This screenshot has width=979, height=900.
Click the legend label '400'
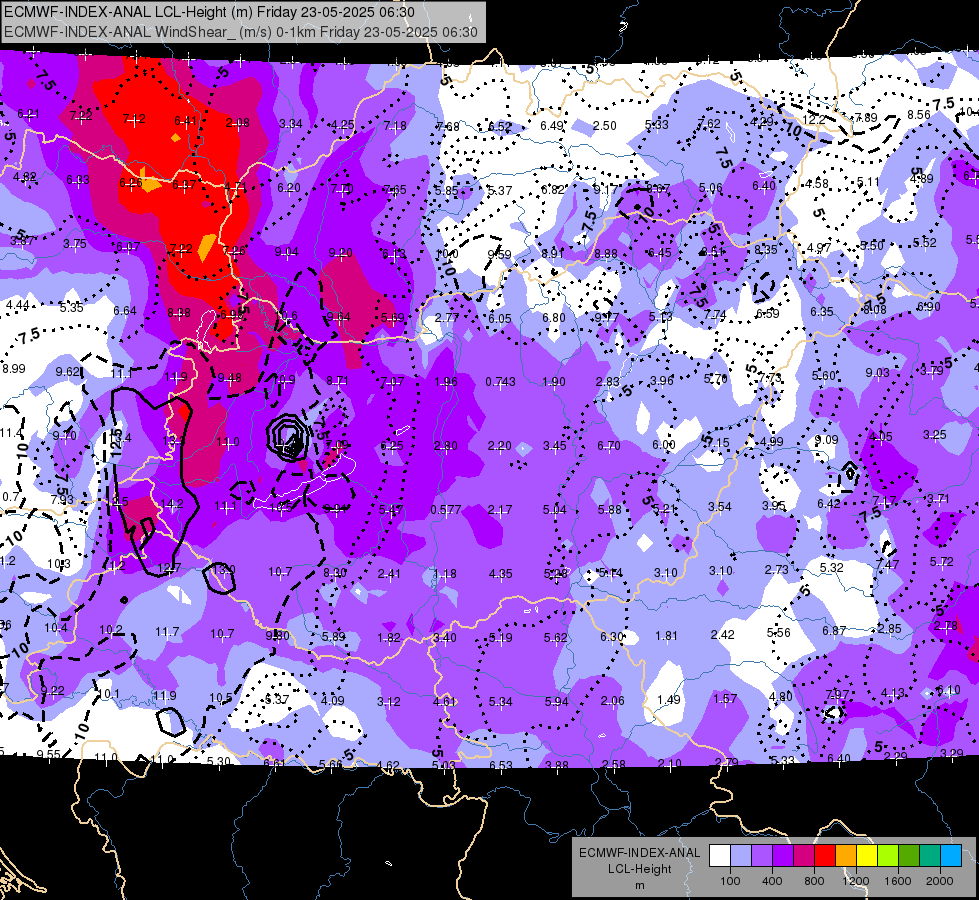(x=772, y=881)
